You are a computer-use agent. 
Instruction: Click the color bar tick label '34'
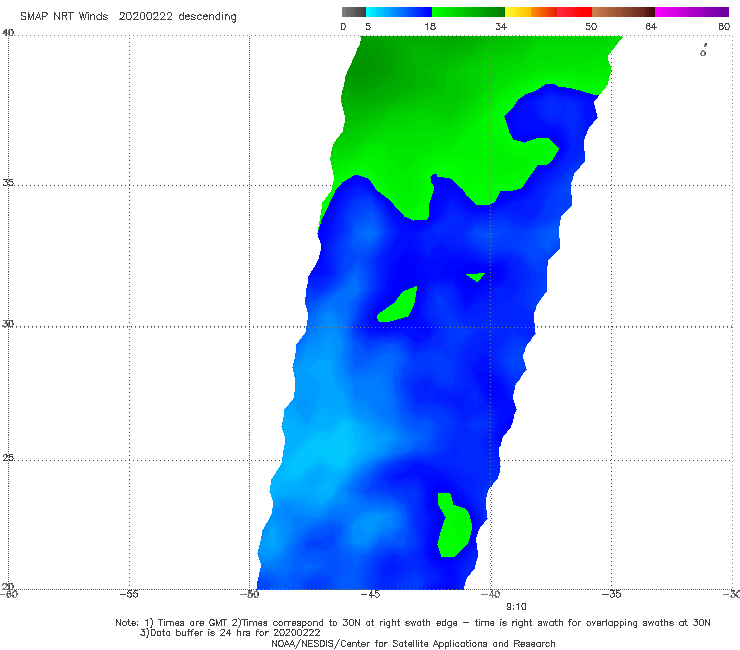click(x=501, y=26)
